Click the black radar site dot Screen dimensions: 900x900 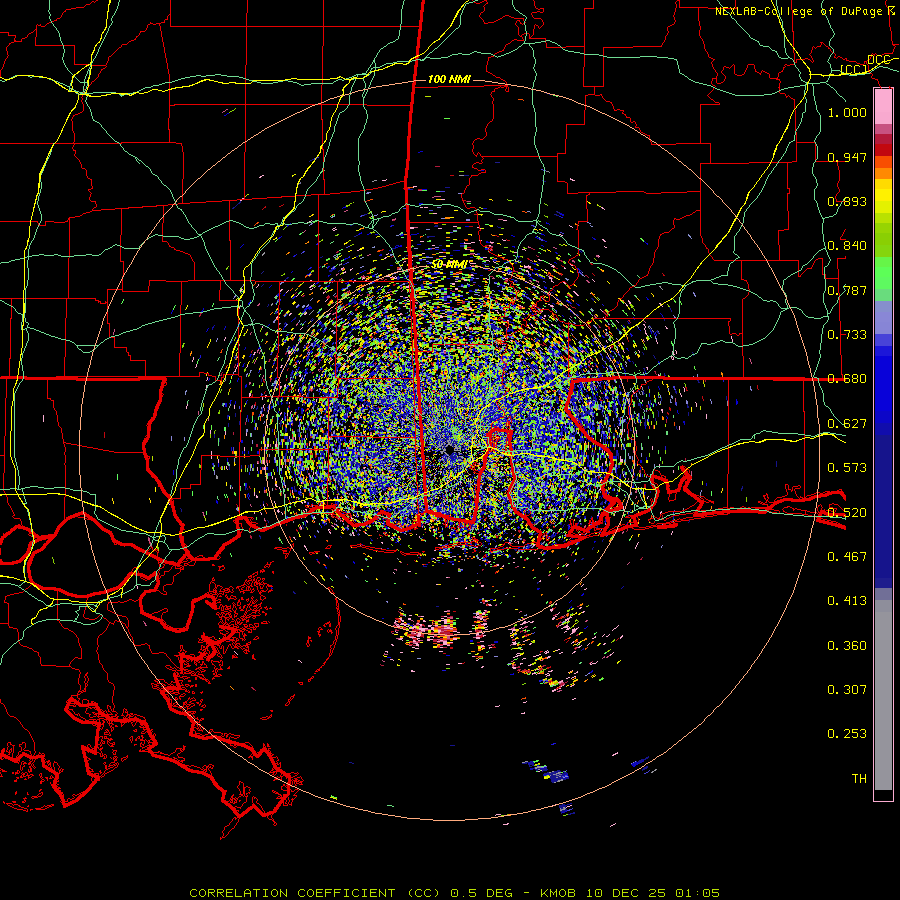point(449,450)
